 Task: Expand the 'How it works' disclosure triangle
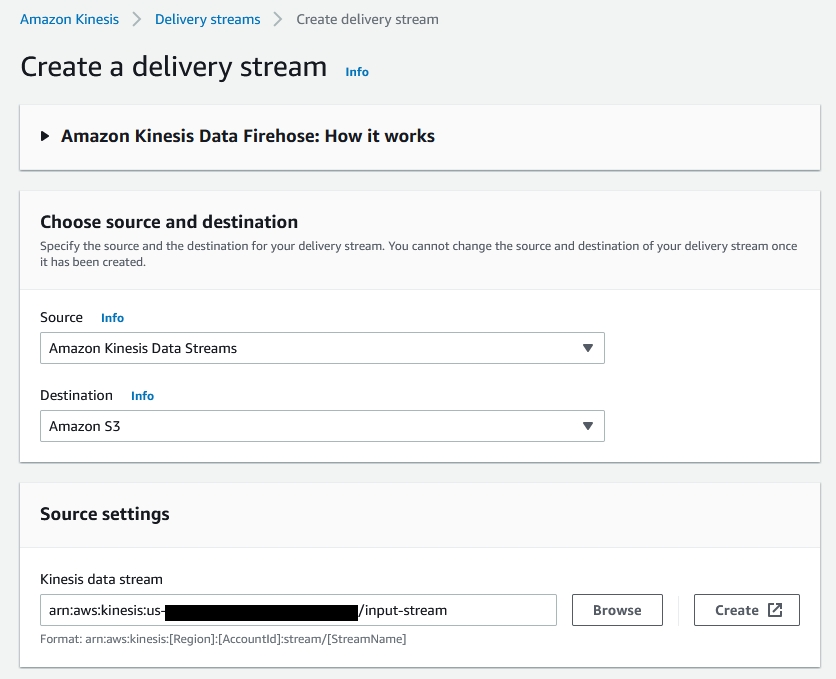(x=45, y=136)
